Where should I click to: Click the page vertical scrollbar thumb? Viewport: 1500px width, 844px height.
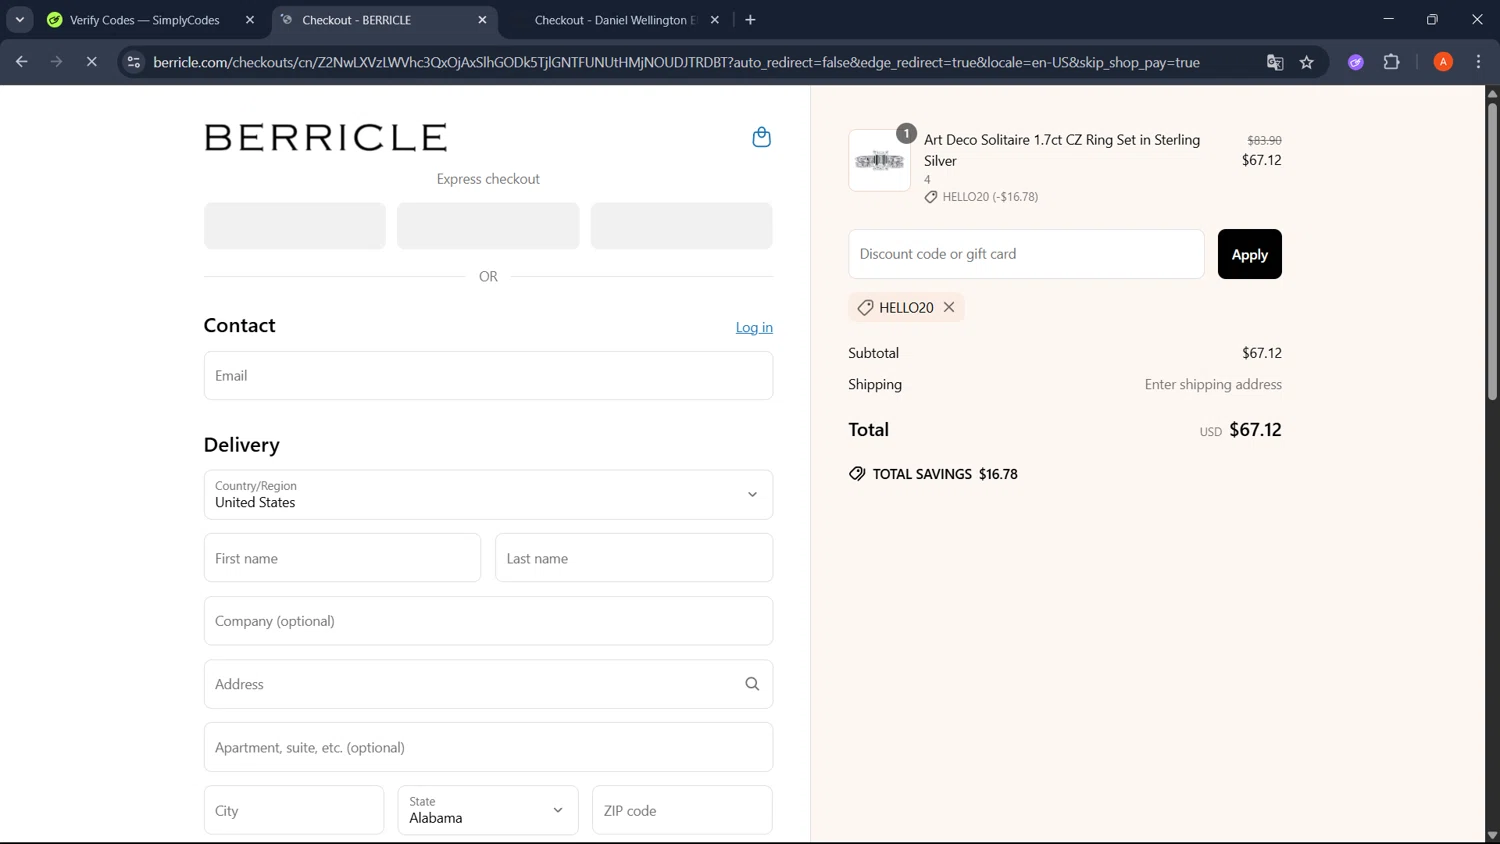1492,250
